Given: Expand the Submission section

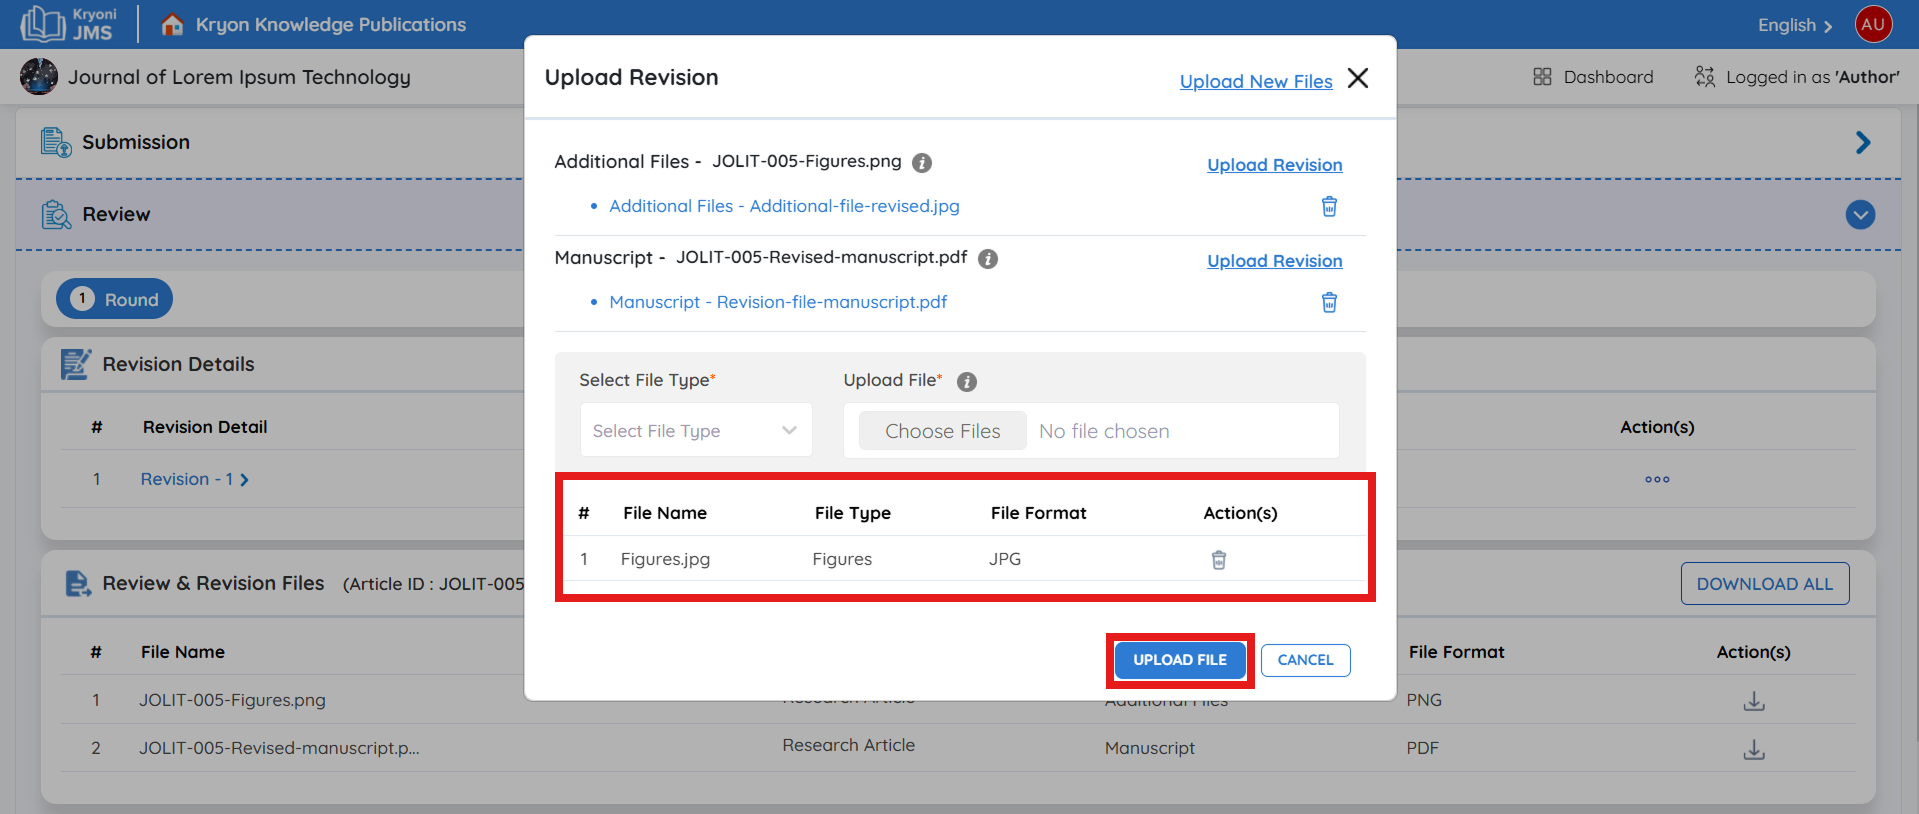Looking at the screenshot, I should pos(1861,143).
